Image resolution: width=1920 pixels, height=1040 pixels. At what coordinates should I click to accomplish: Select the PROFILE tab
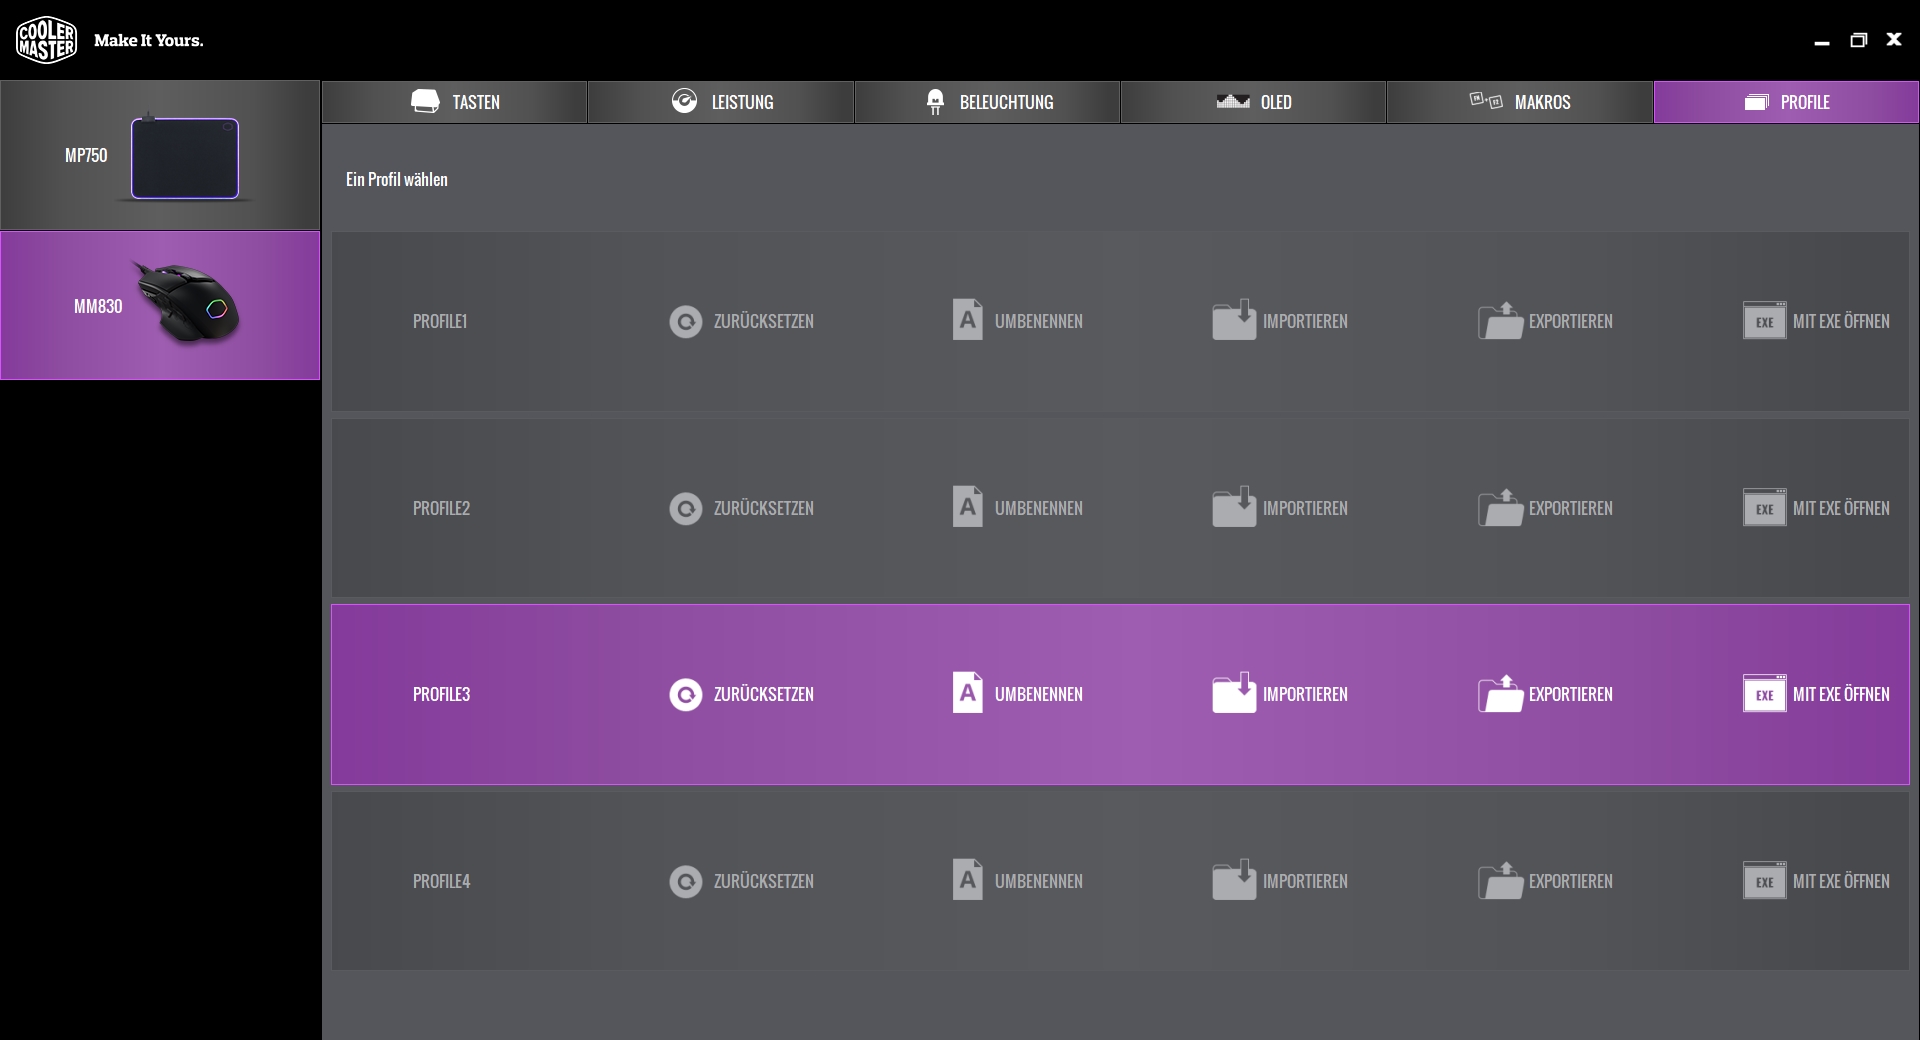(1786, 102)
